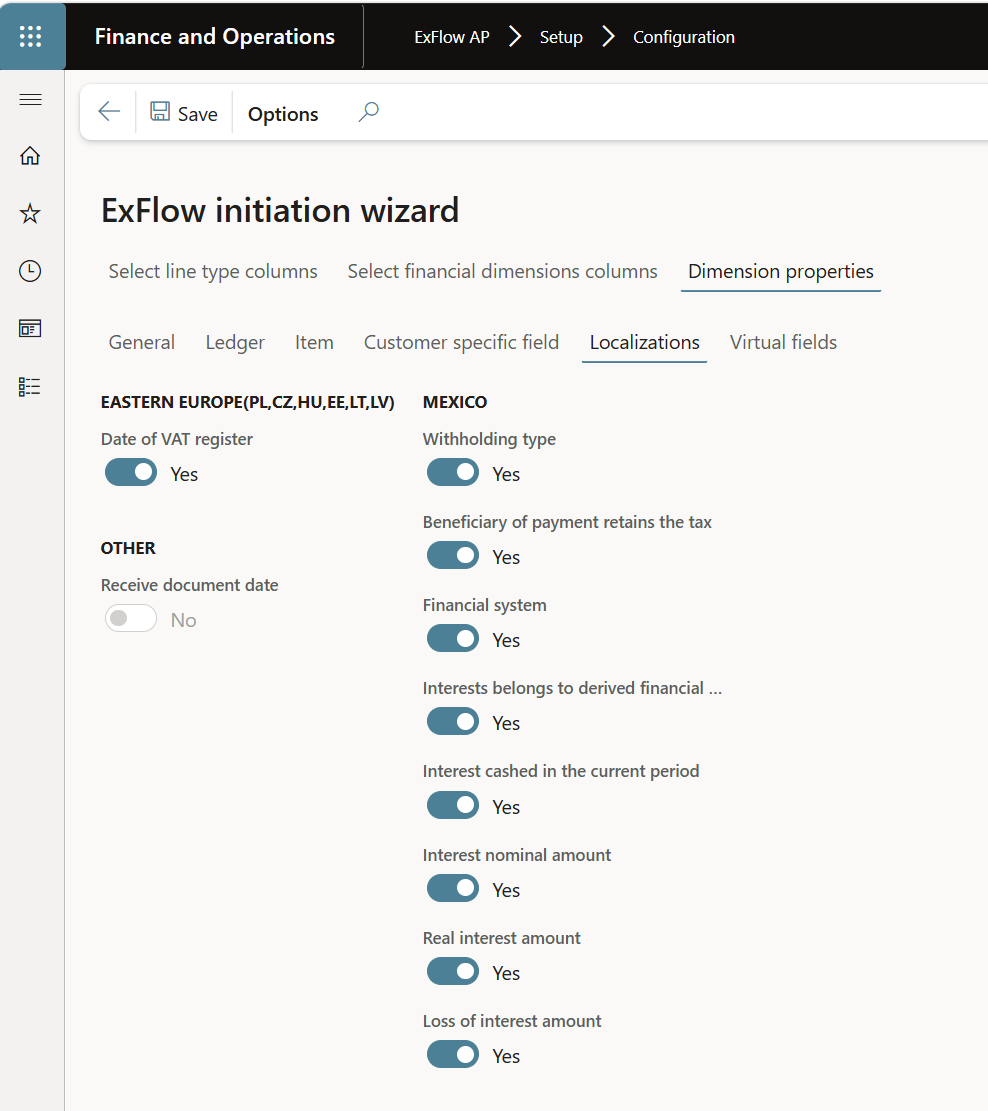This screenshot has width=988, height=1111.
Task: Open Customer specific field sub-tab
Action: pos(461,342)
